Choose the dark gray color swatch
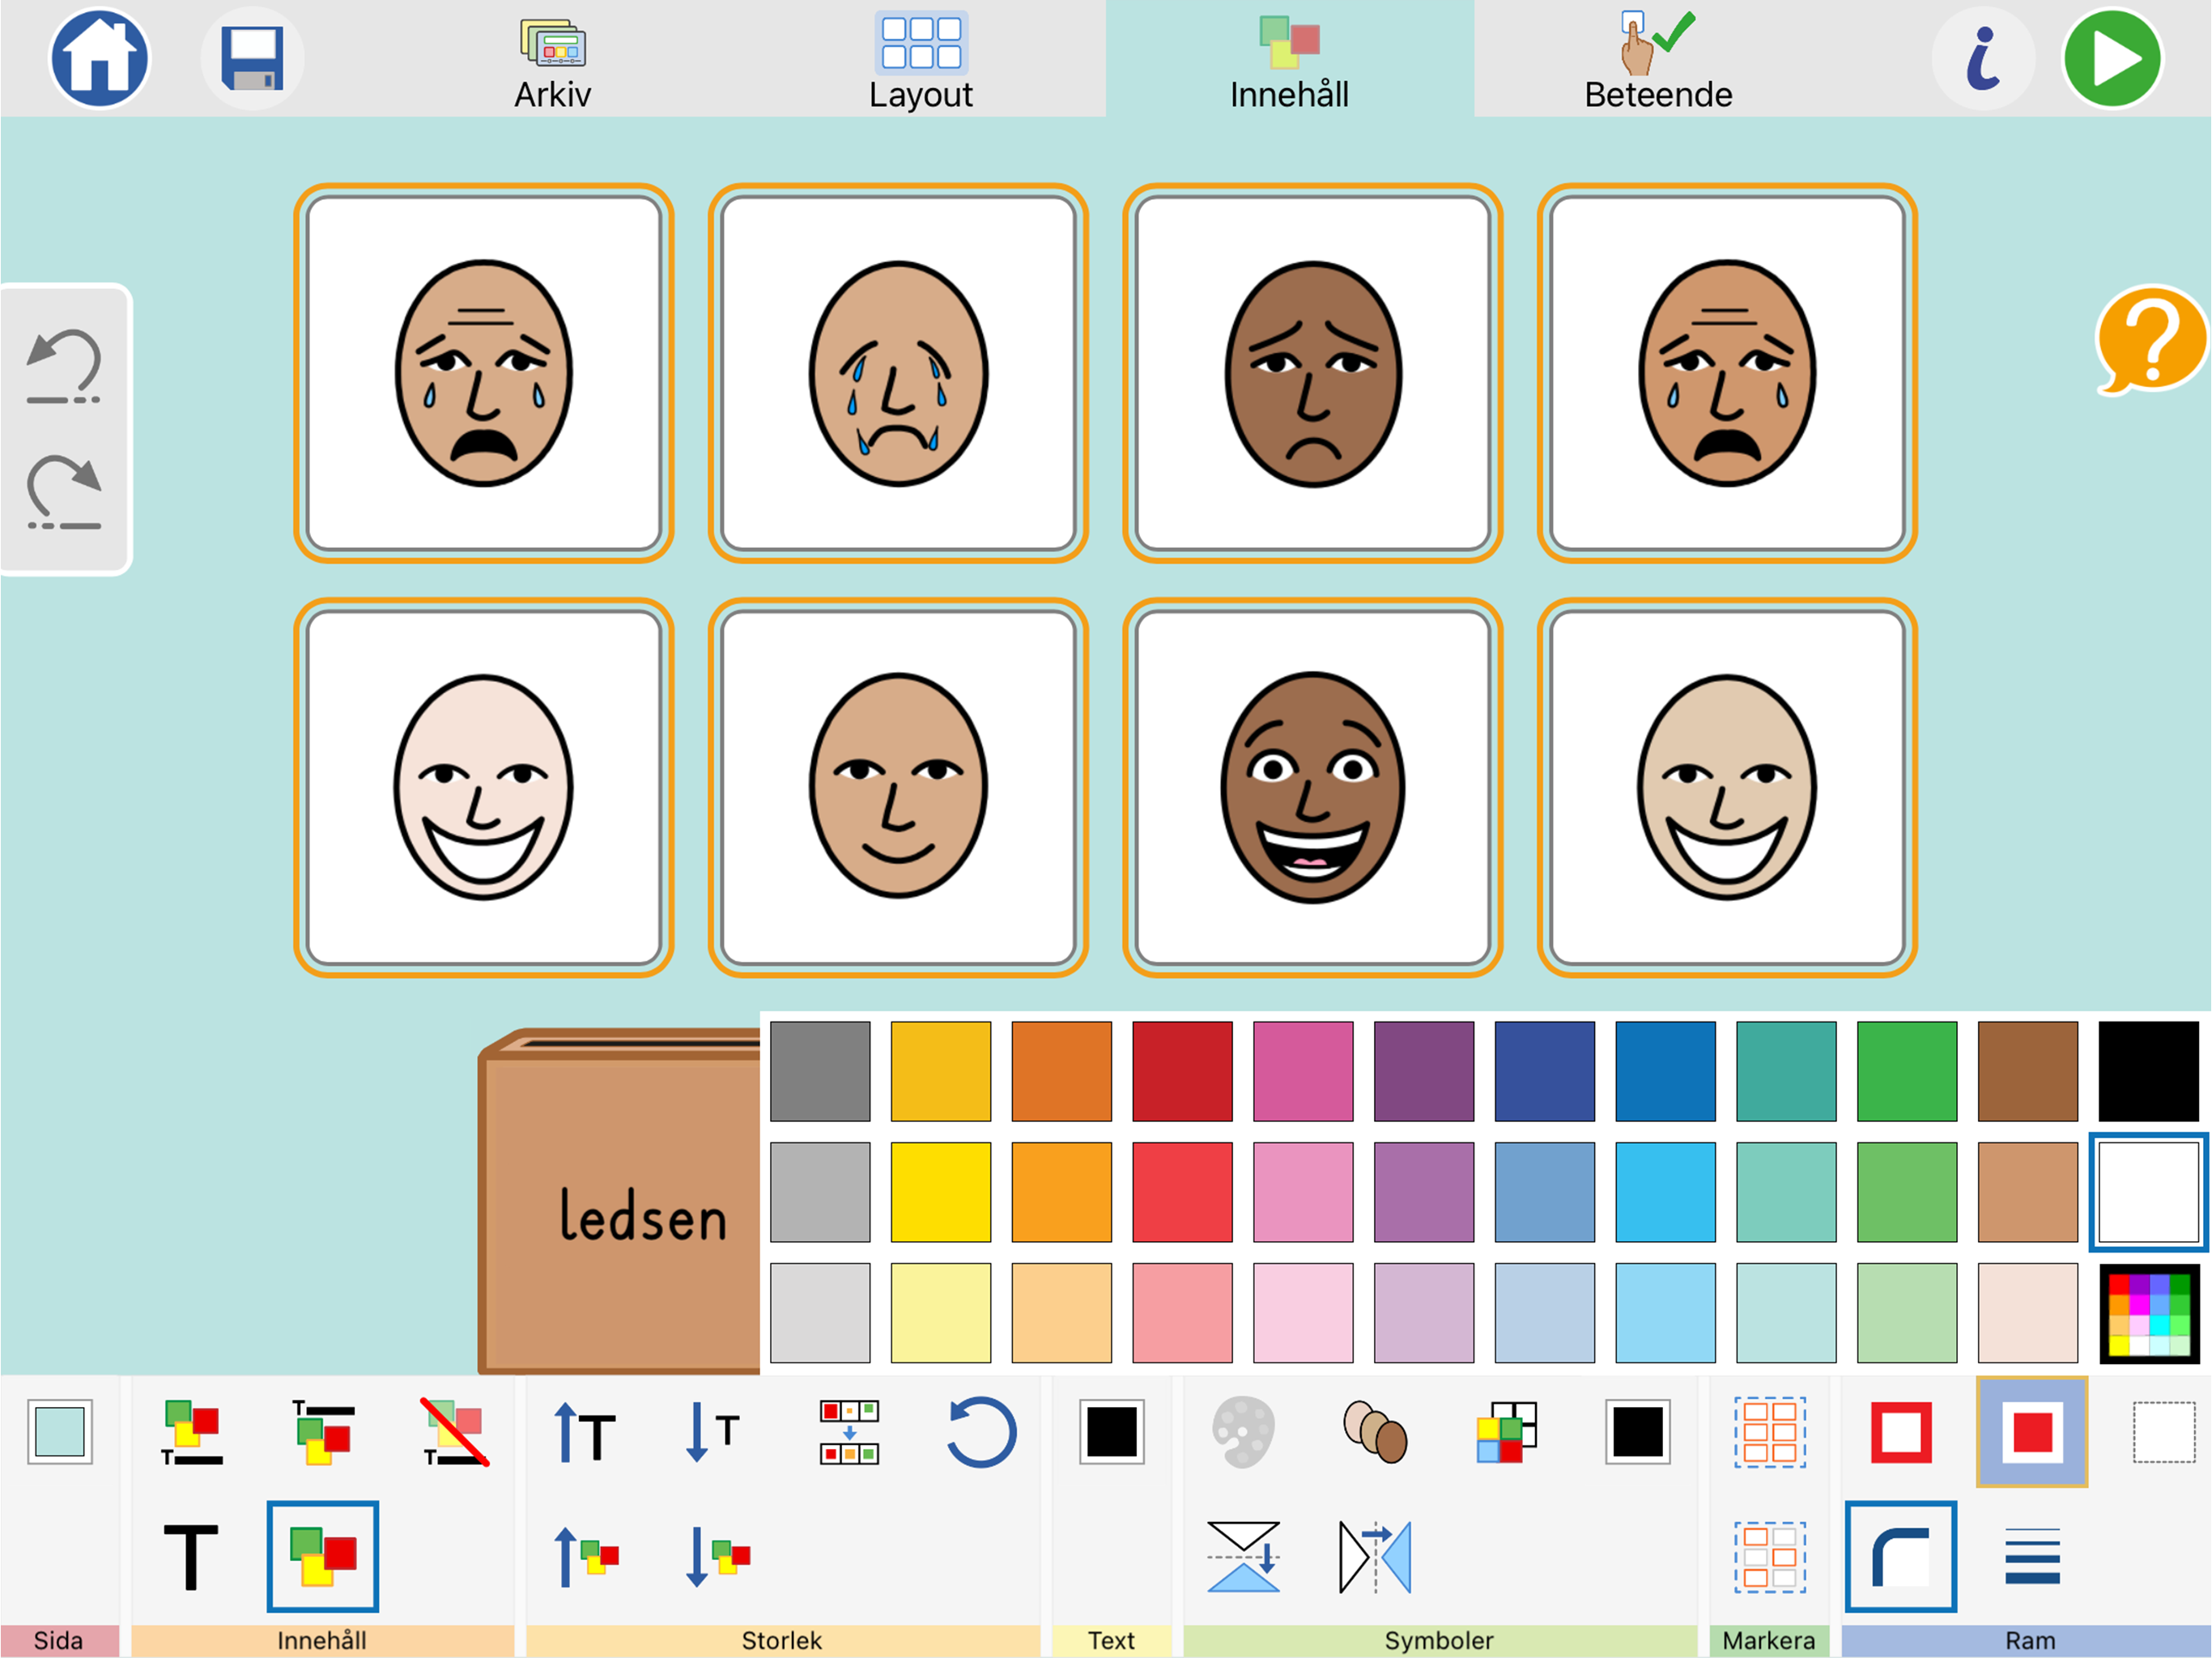Screen dimensions: 2212x1658 pos(820,1071)
